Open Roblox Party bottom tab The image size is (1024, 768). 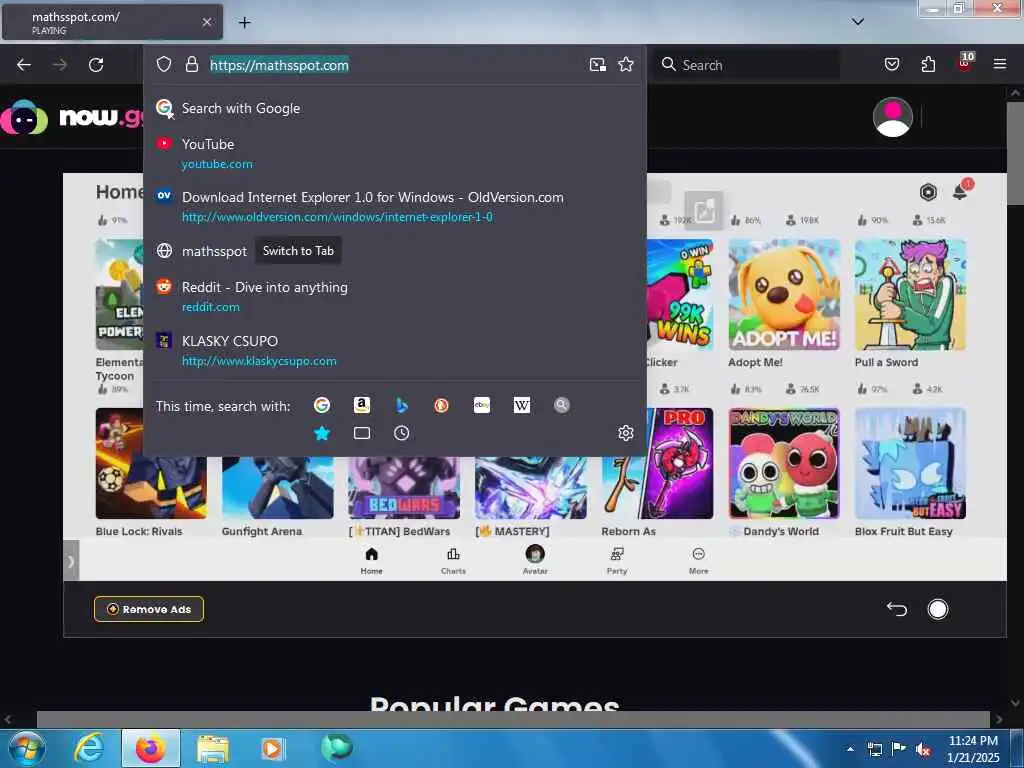pyautogui.click(x=616, y=560)
